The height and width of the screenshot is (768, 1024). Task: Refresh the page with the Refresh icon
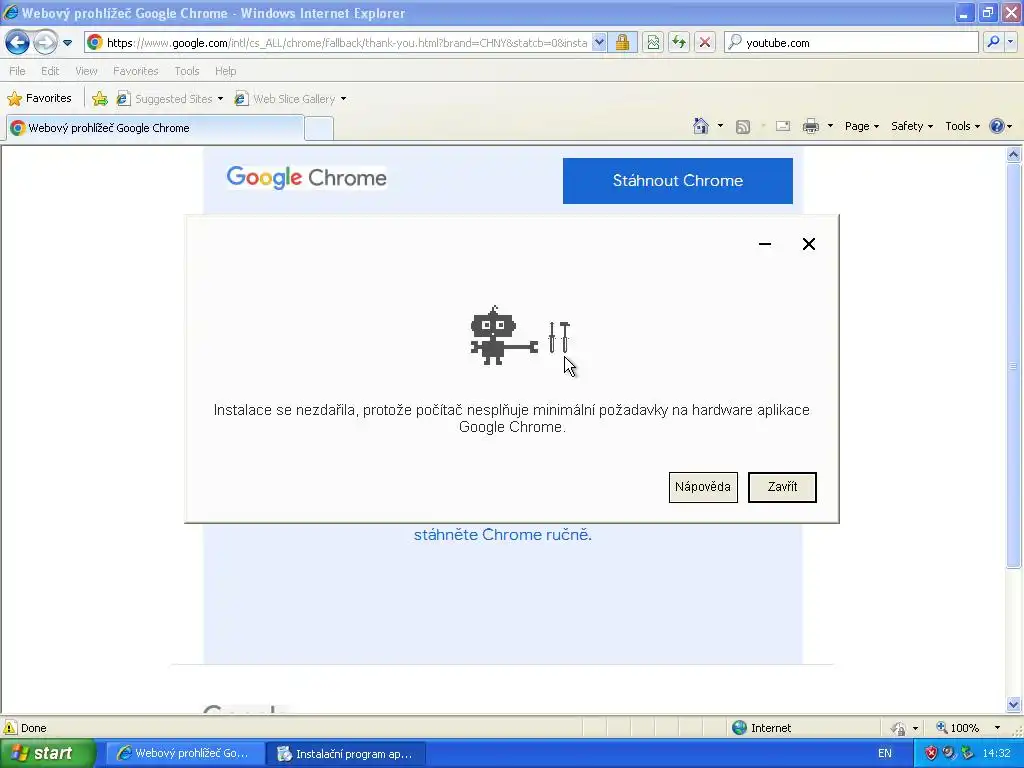(679, 42)
